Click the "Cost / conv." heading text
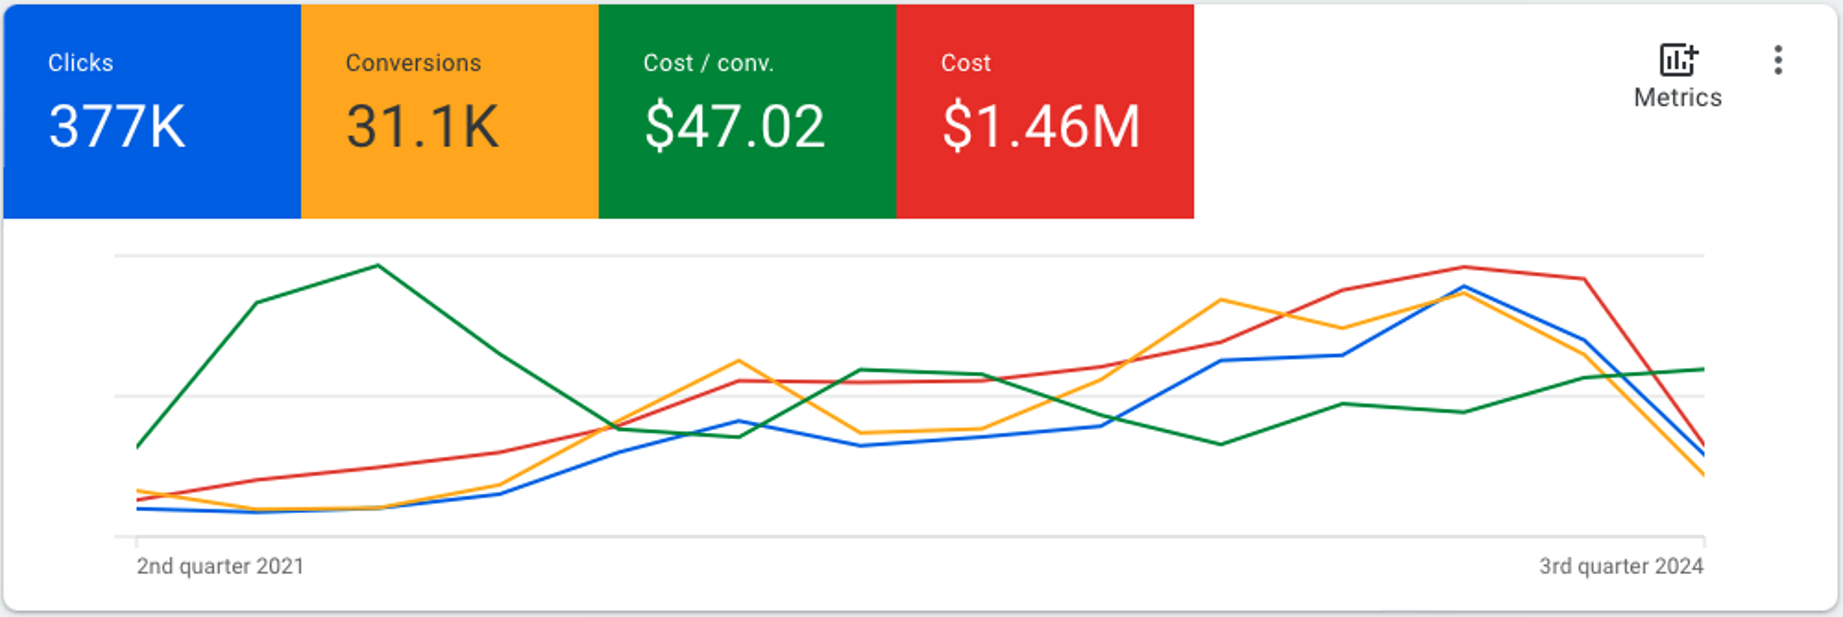1843x617 pixels. point(708,63)
